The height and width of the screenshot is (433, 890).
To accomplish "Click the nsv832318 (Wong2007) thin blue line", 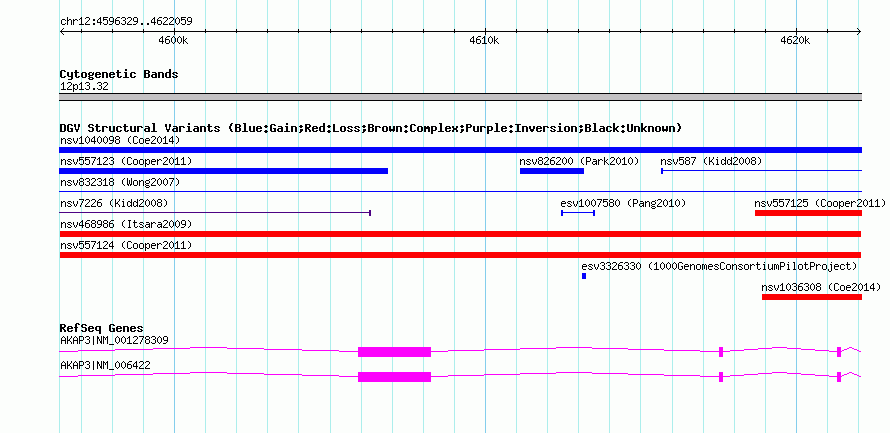I will click(460, 192).
